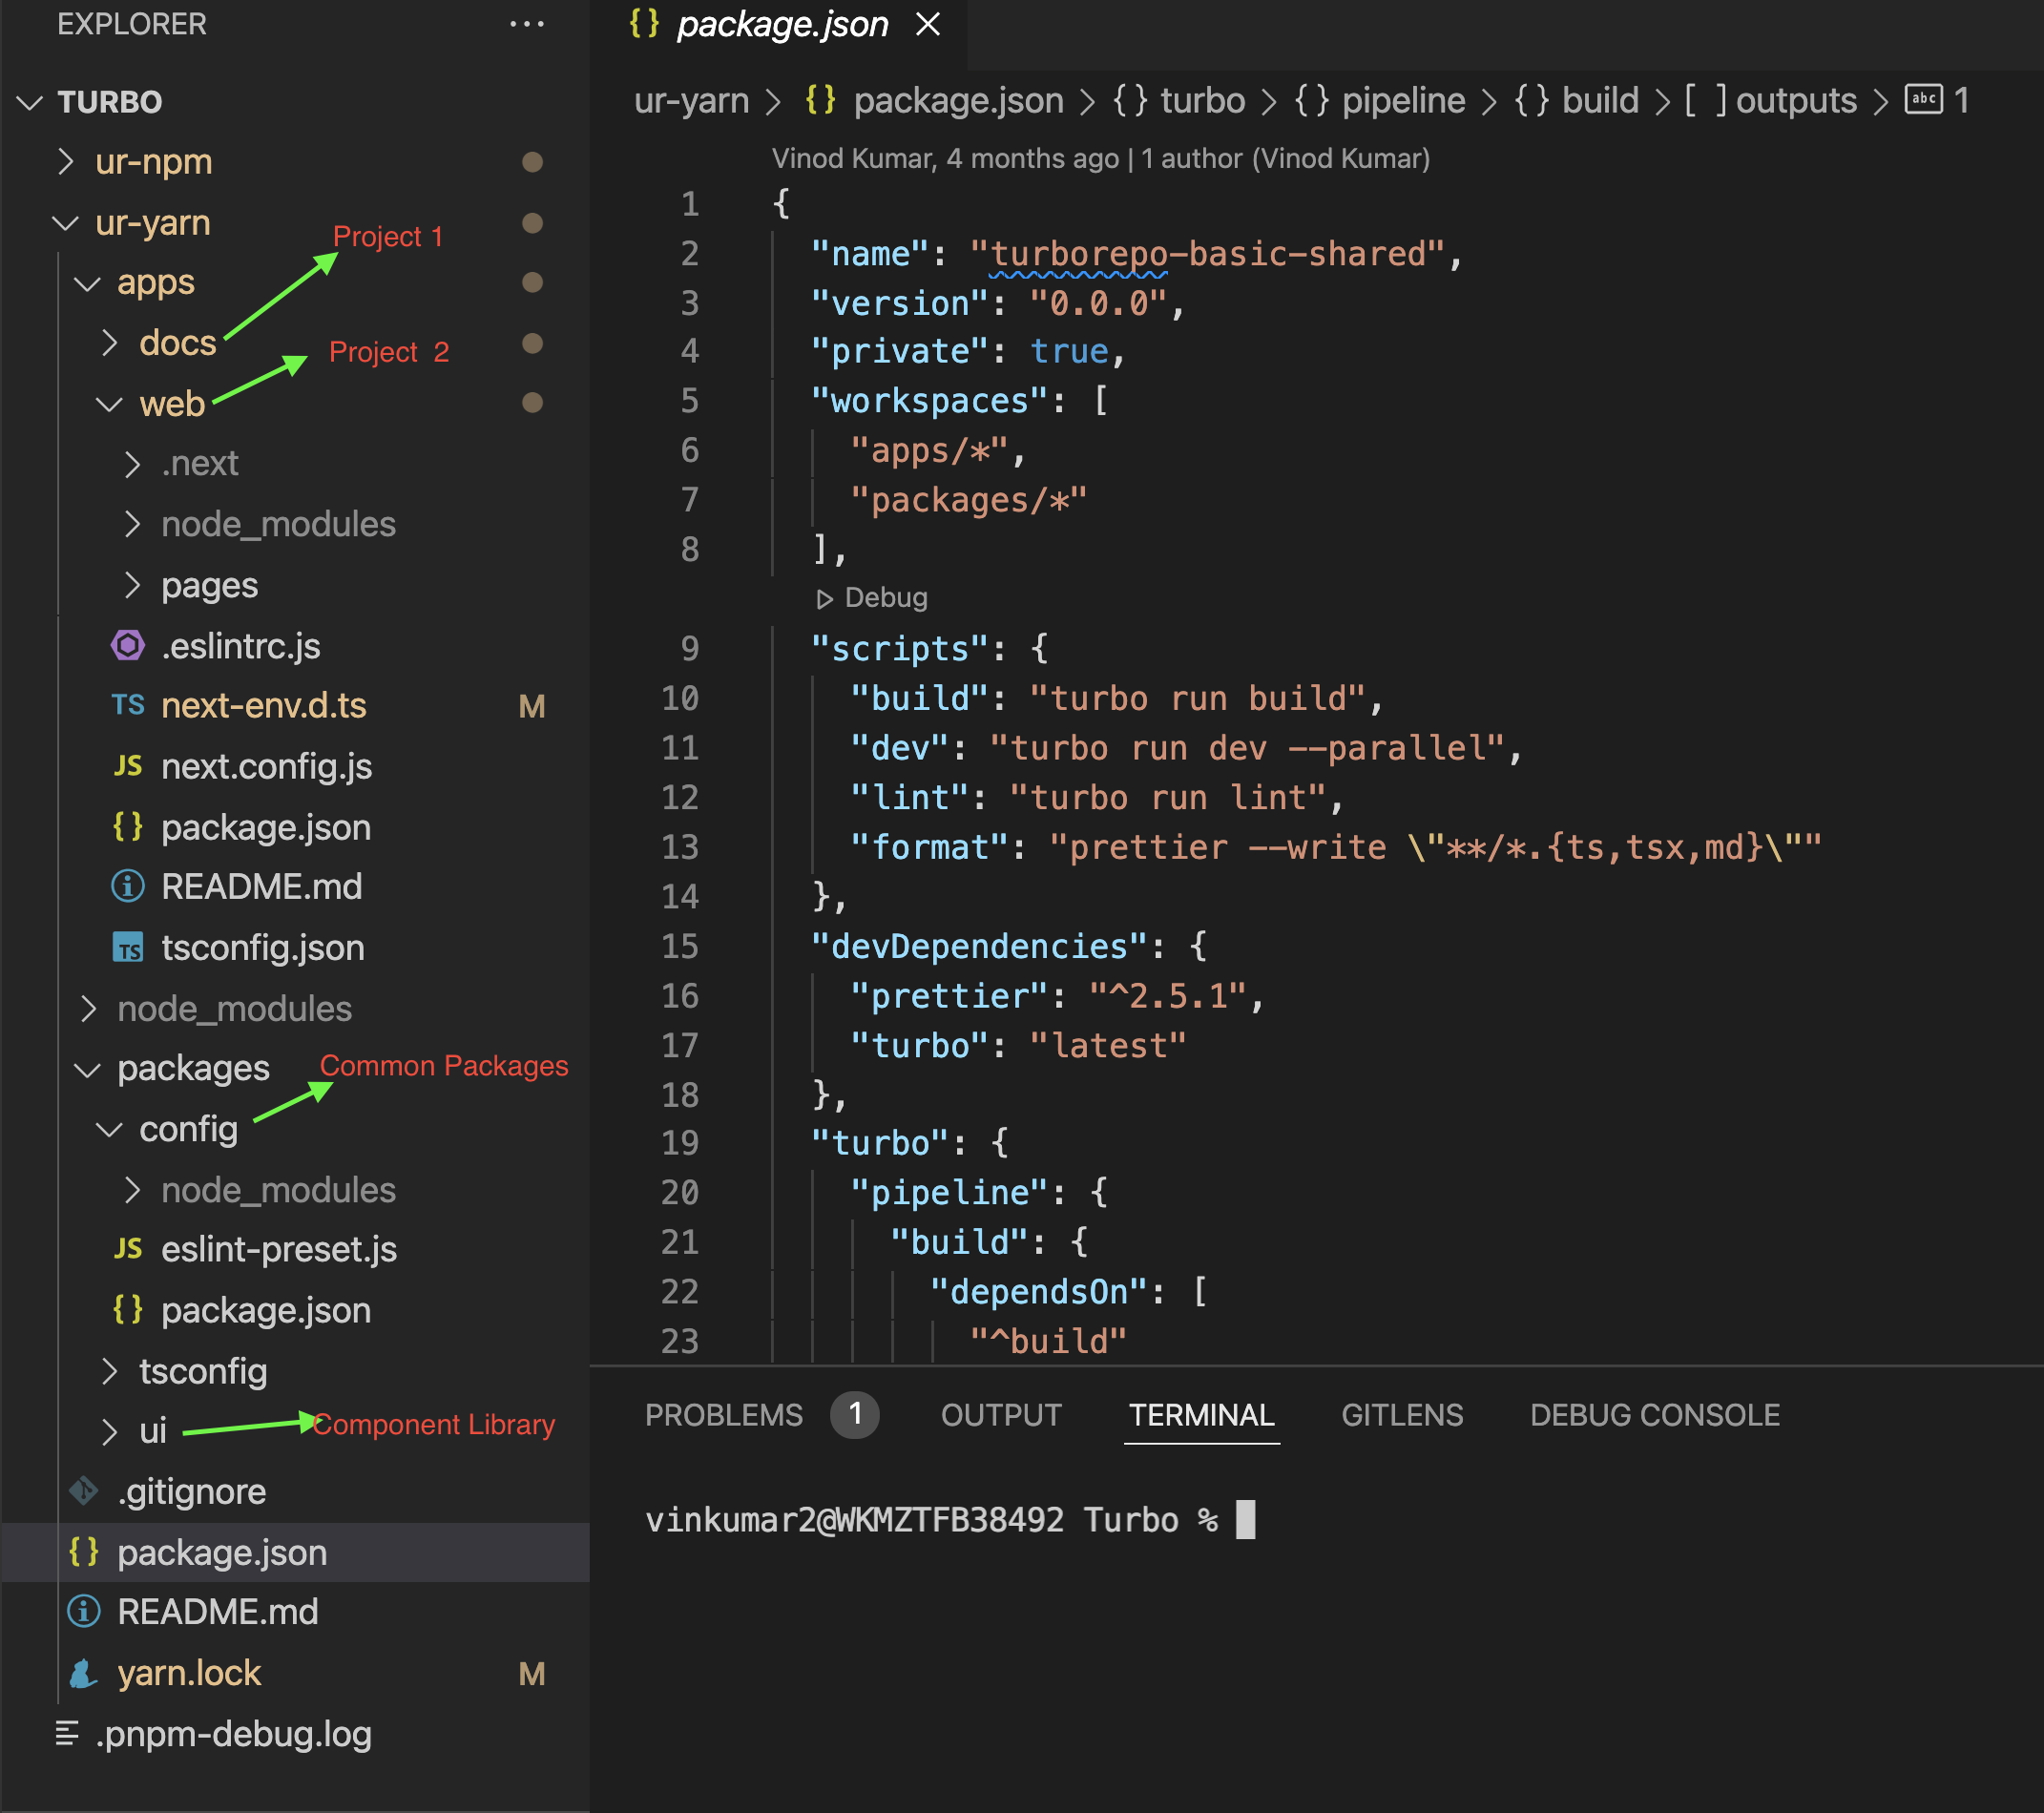Open Explorer more actions ellipsis menu
This screenshot has width=2044, height=1813.
tap(527, 24)
